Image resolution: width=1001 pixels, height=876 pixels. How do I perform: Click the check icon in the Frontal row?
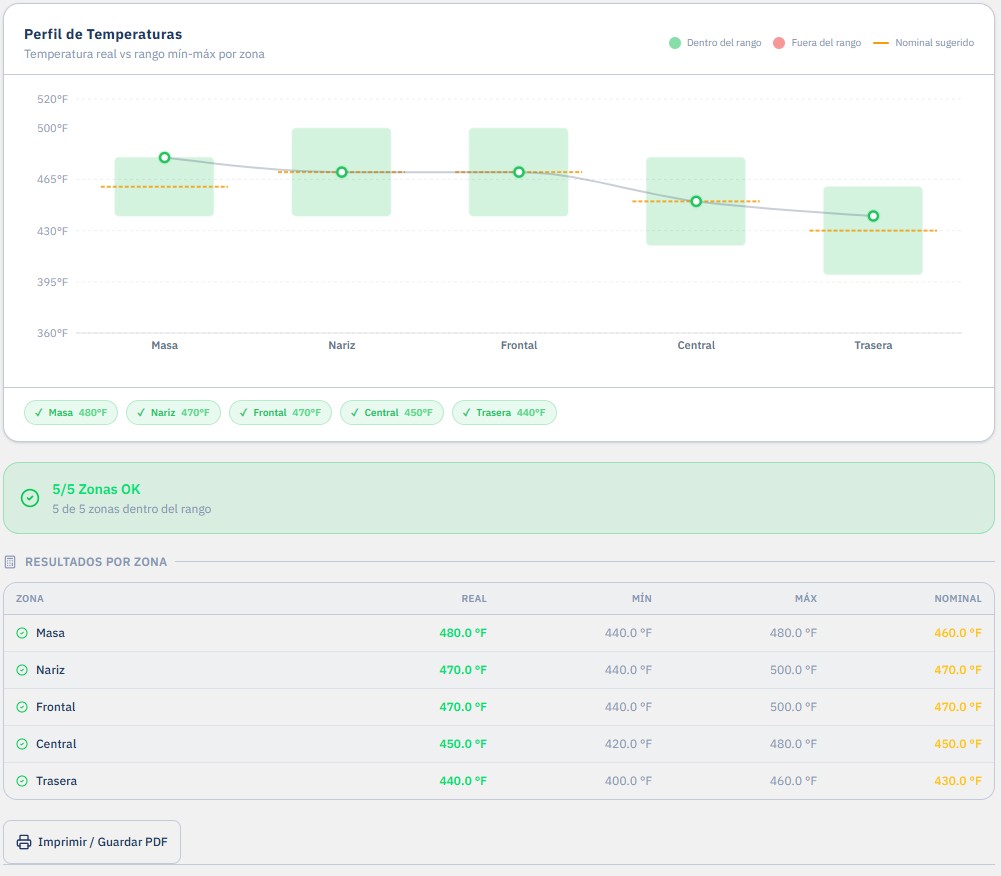(22, 707)
